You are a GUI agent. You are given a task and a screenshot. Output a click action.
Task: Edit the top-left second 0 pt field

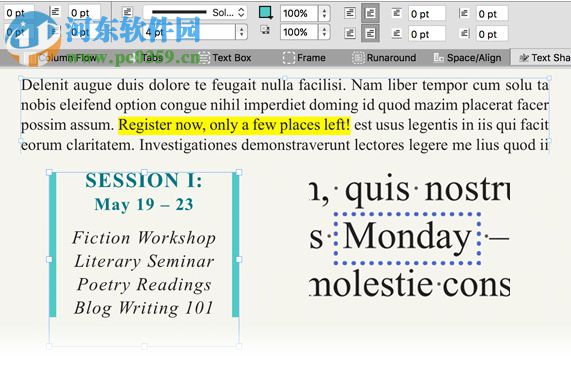click(84, 13)
